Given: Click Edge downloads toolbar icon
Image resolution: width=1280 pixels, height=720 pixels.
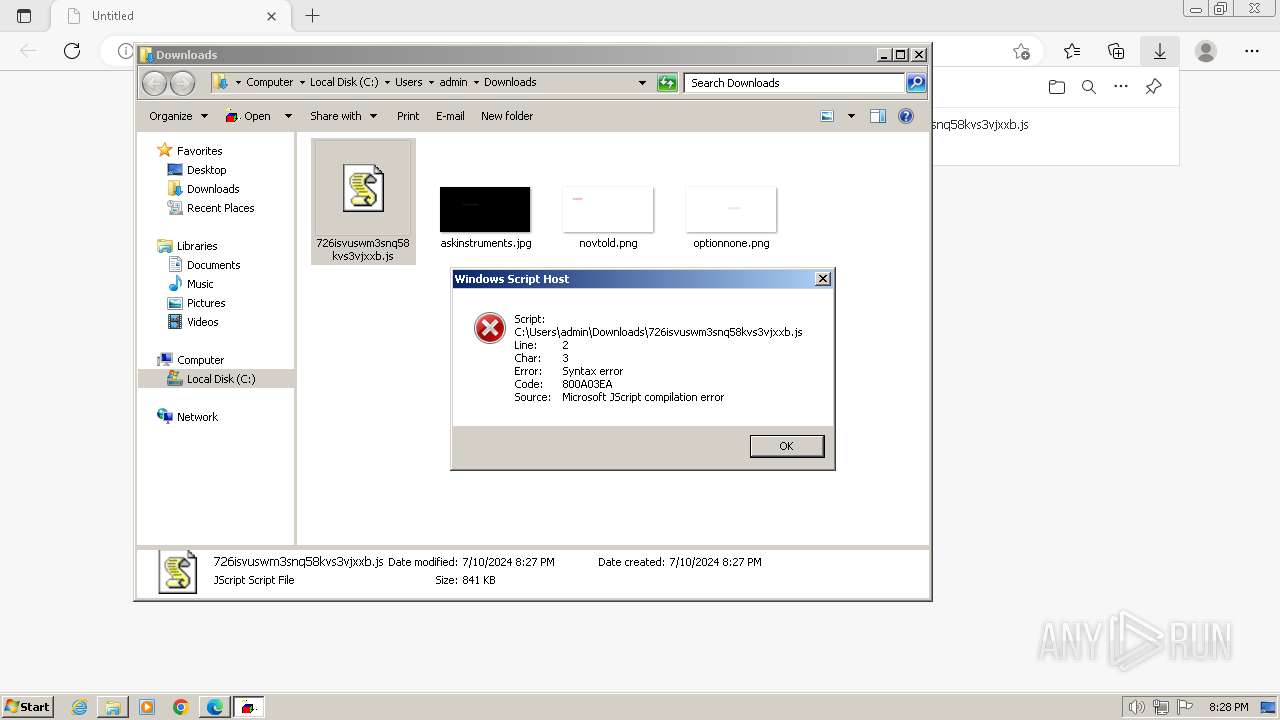Looking at the screenshot, I should [1160, 51].
